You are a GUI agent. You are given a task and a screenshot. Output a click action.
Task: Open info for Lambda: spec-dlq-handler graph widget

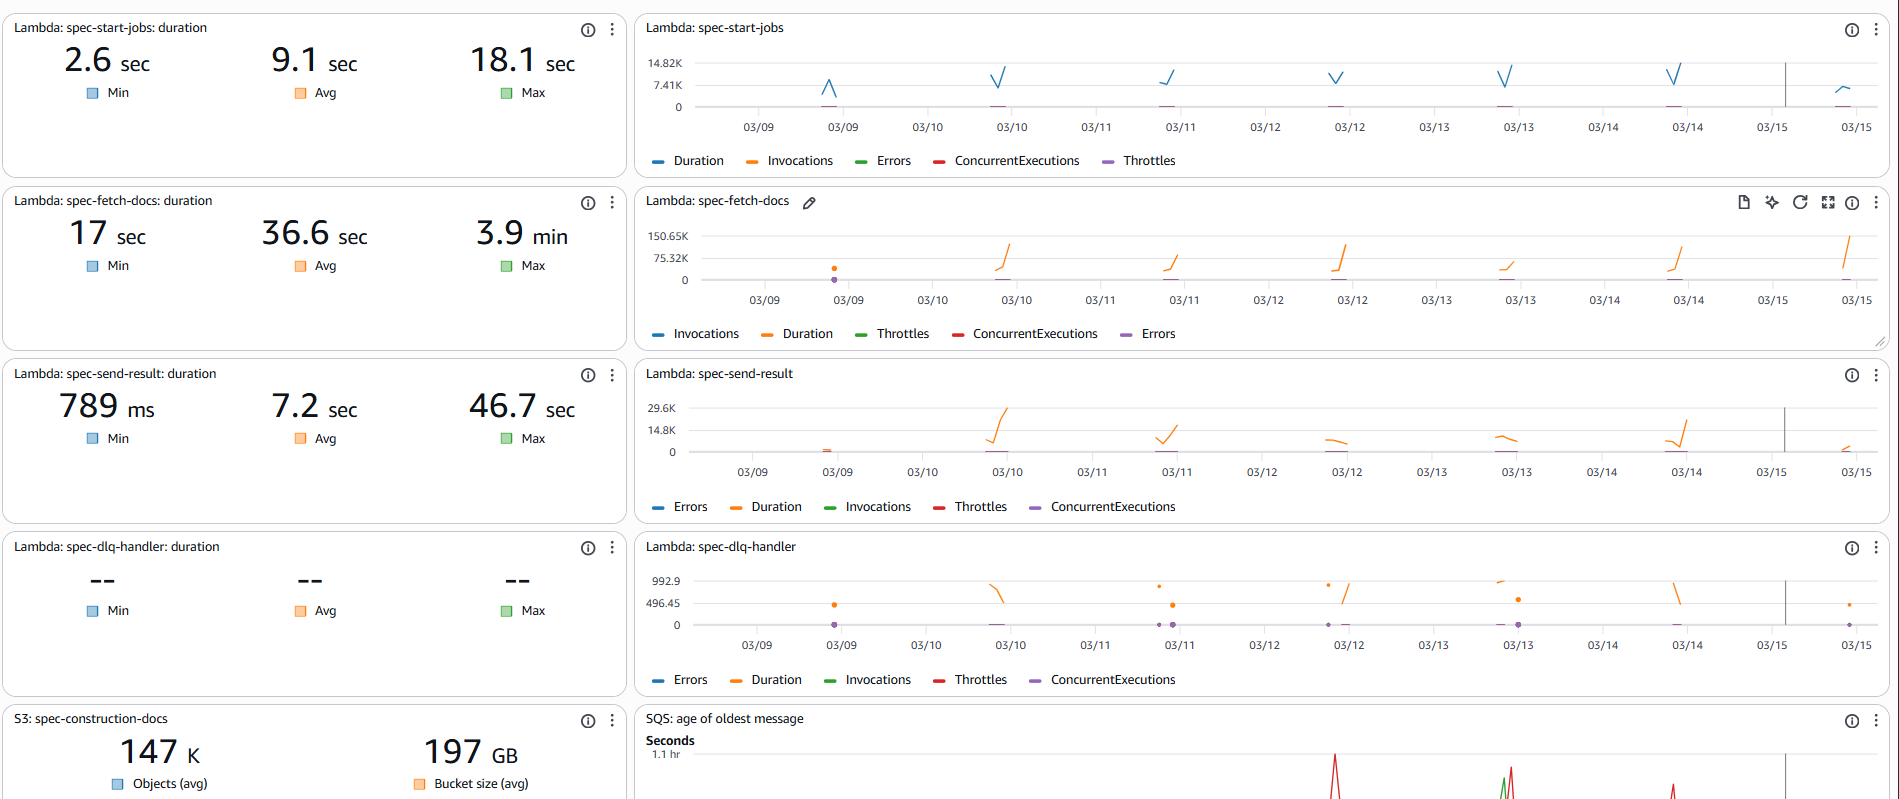(x=1852, y=548)
